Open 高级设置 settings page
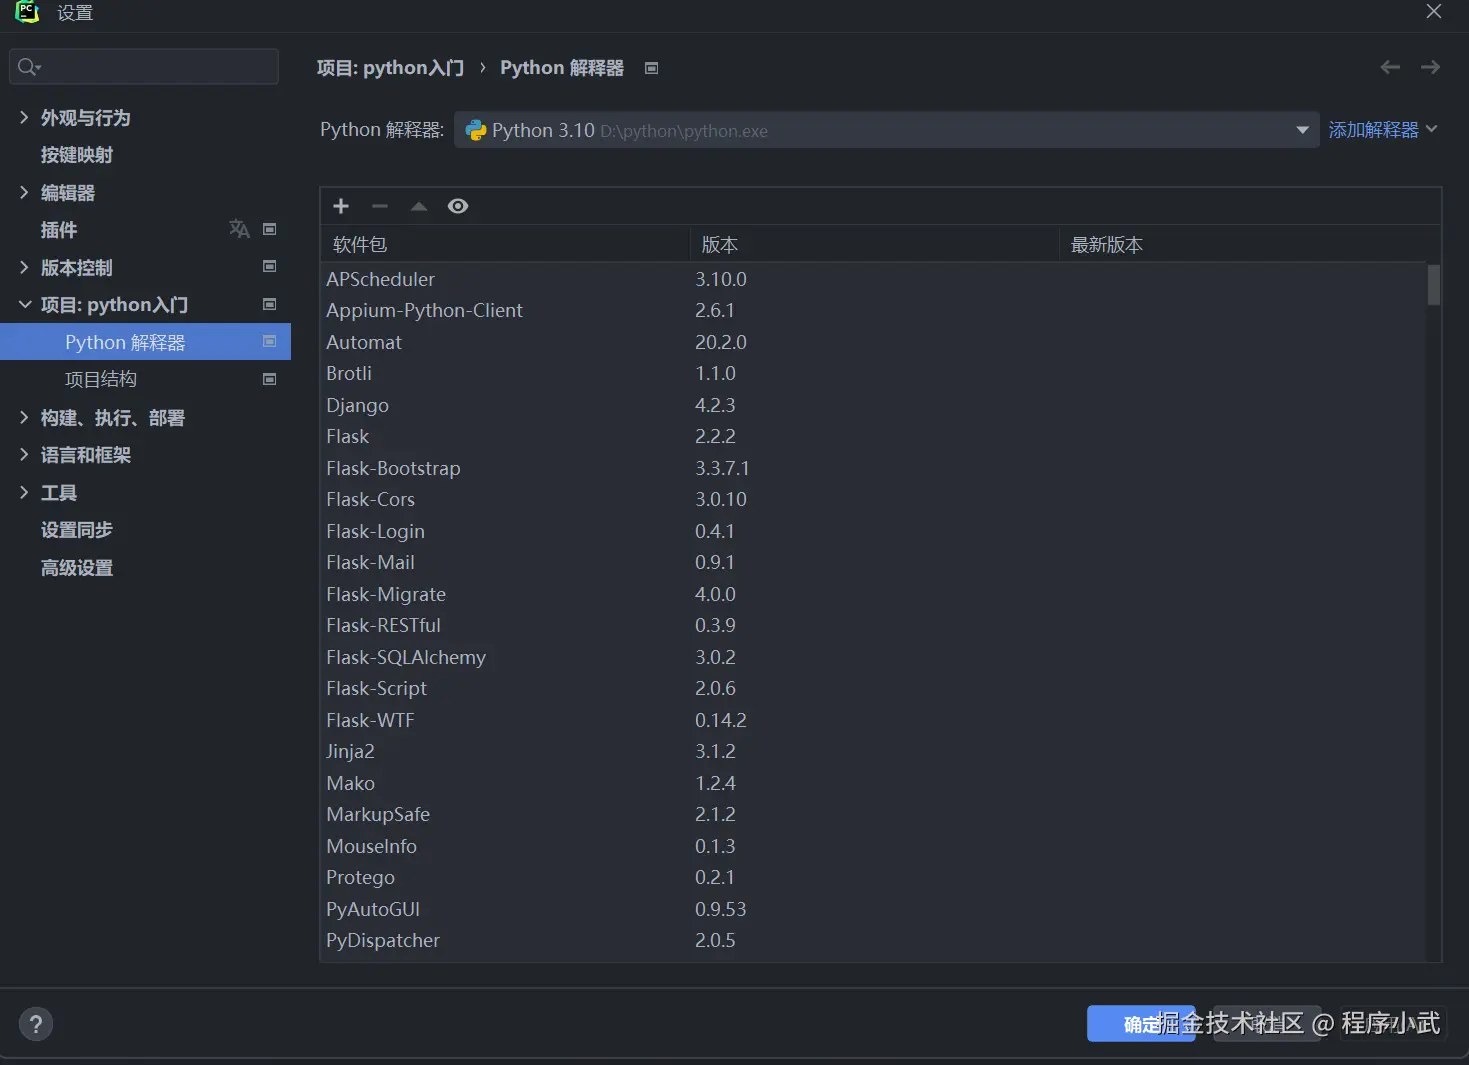 coord(77,568)
